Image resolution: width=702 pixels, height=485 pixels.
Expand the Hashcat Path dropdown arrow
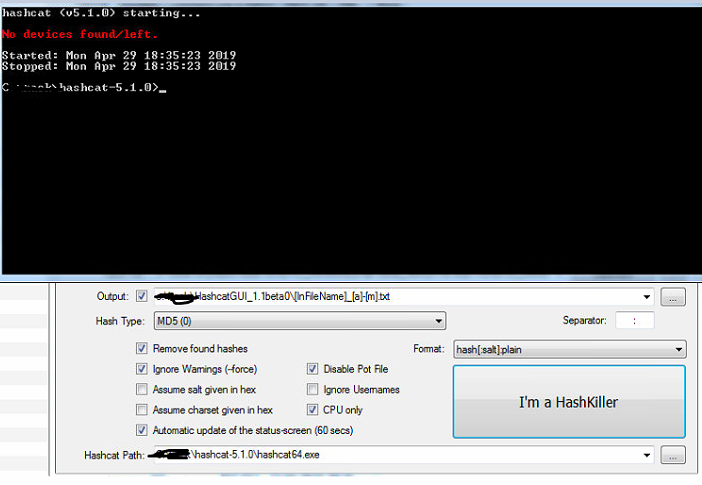[648, 455]
